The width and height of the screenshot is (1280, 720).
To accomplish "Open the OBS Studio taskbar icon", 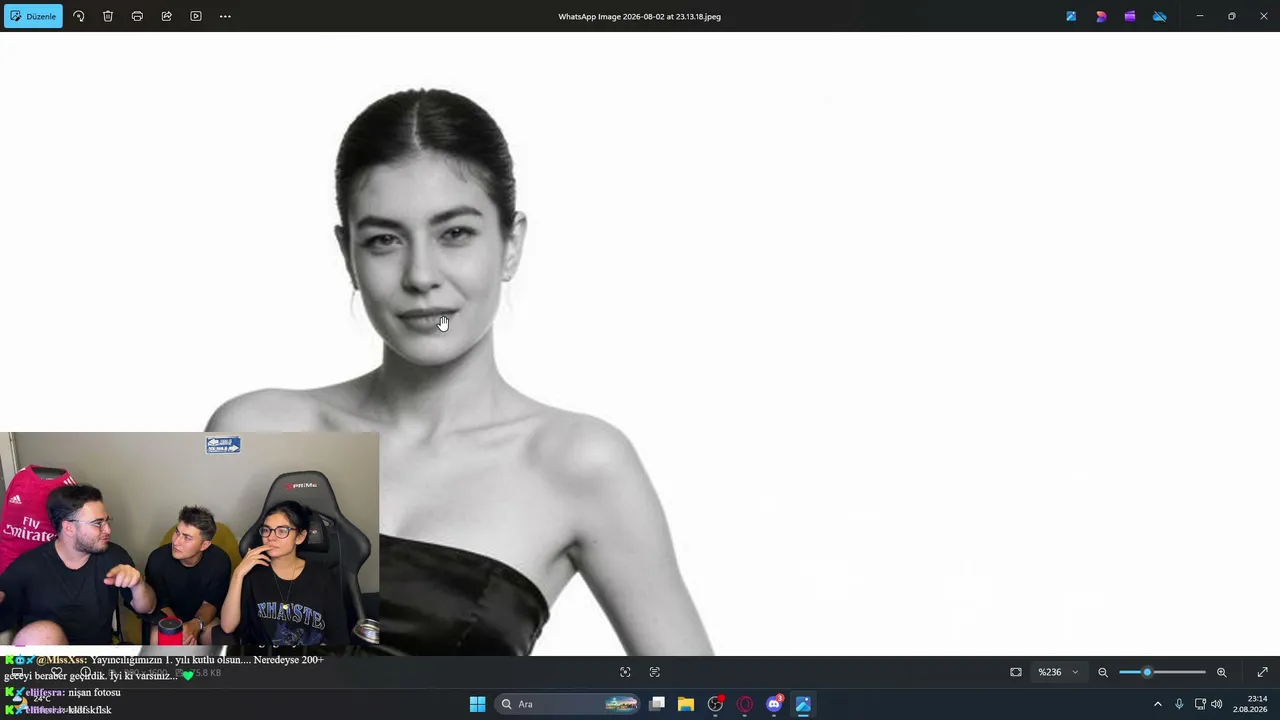I will point(715,704).
